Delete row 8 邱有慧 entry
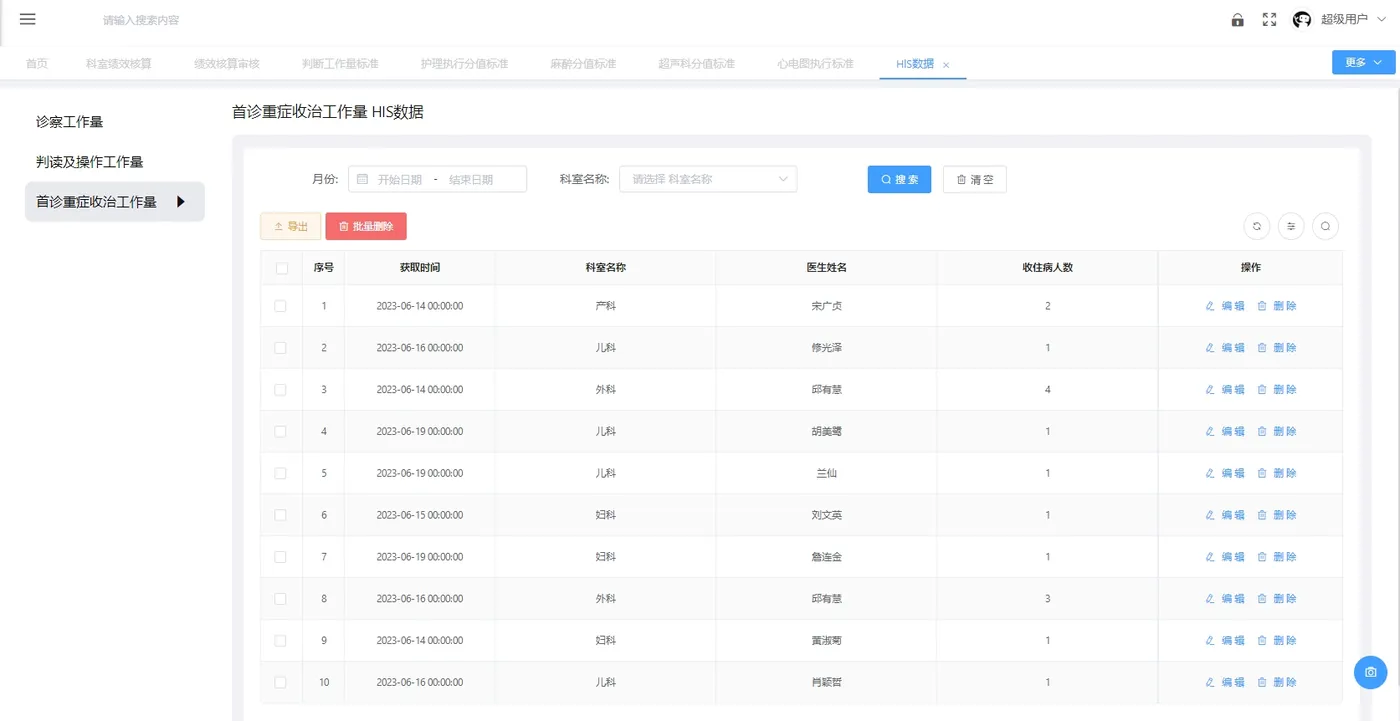1400x721 pixels. [1277, 599]
